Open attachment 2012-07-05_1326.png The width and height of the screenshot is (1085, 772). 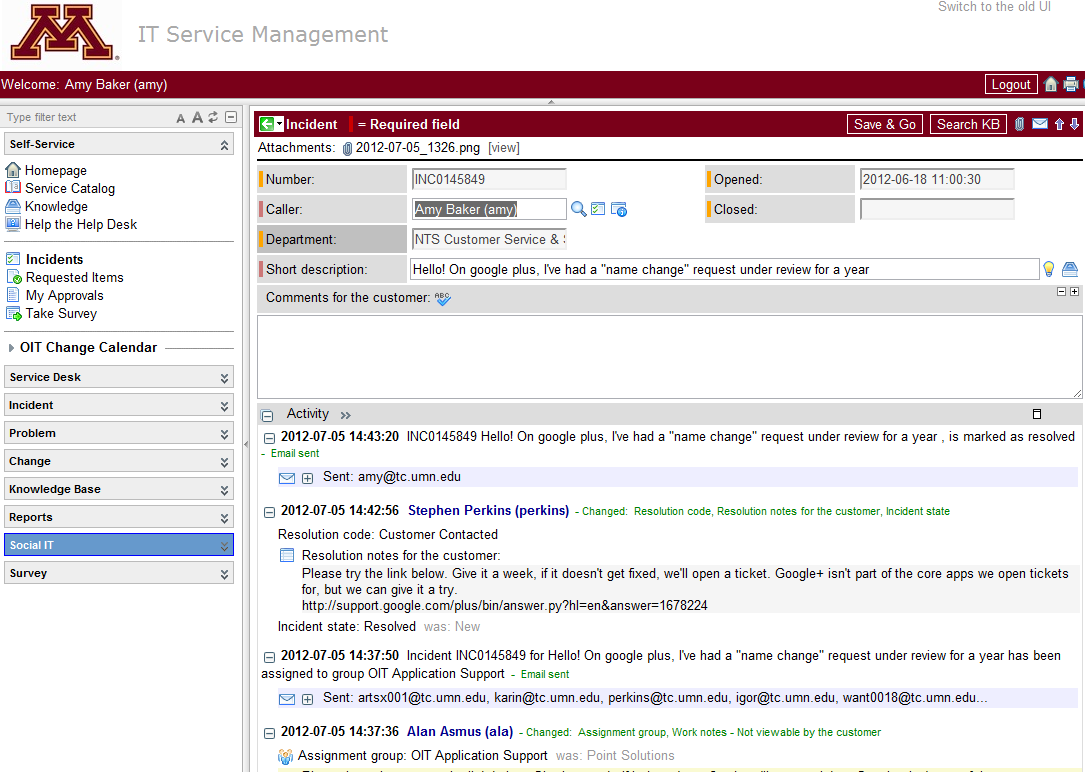click(417, 148)
